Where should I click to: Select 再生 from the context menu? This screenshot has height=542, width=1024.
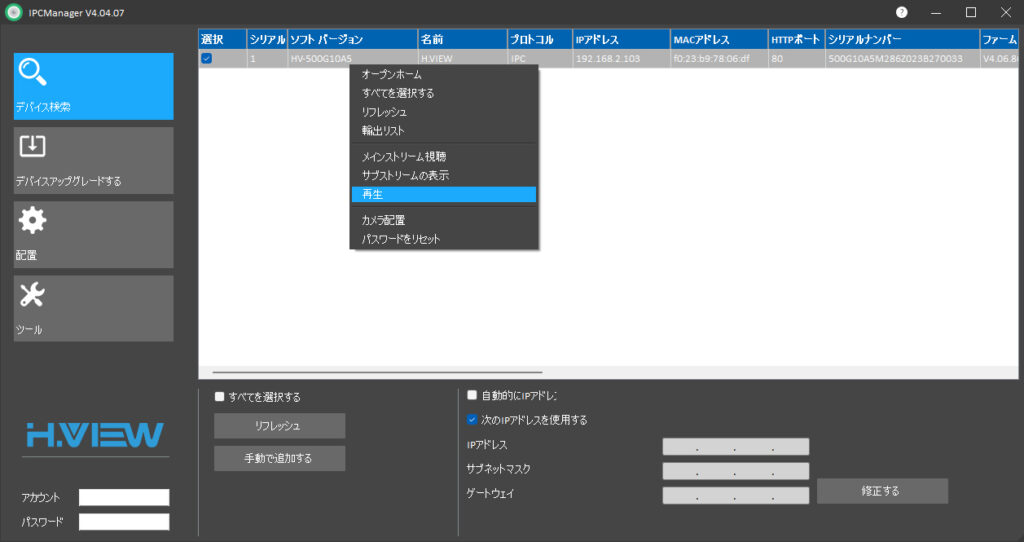pos(444,194)
